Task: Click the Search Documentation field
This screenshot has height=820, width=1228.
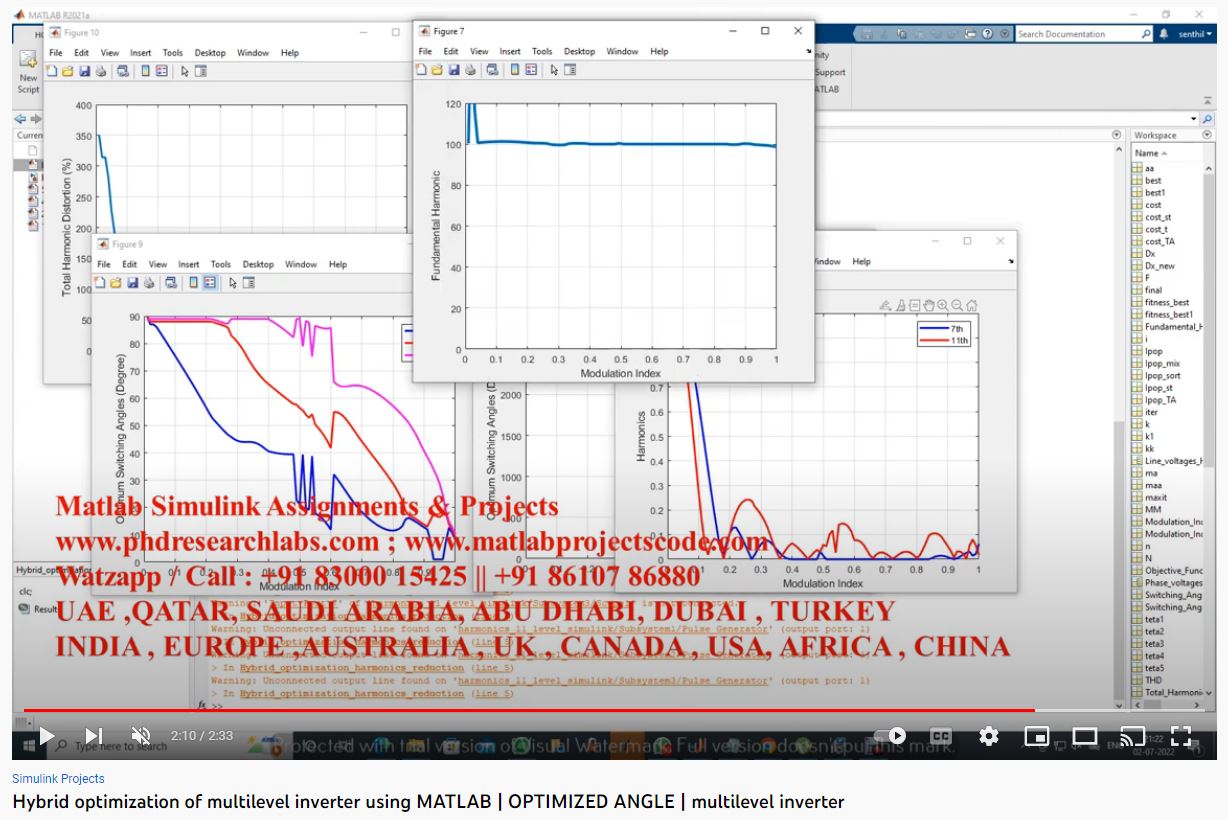Action: pyautogui.click(x=1078, y=34)
